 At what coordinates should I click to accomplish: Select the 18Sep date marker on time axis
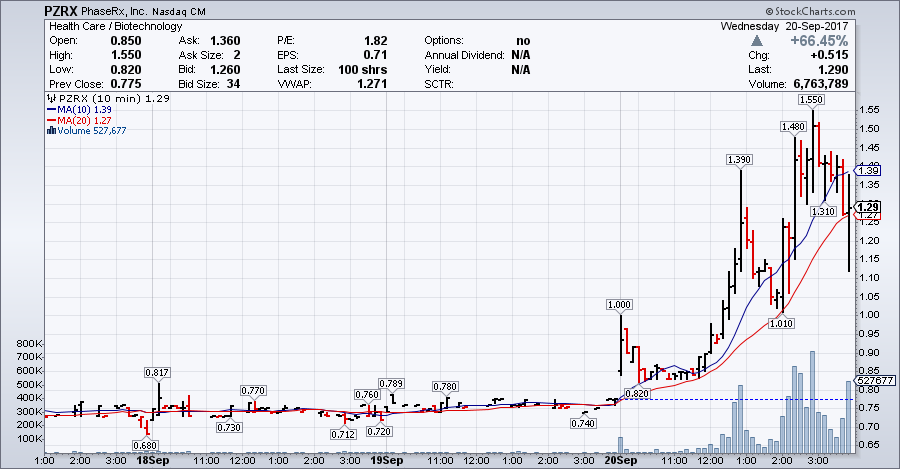(150, 462)
